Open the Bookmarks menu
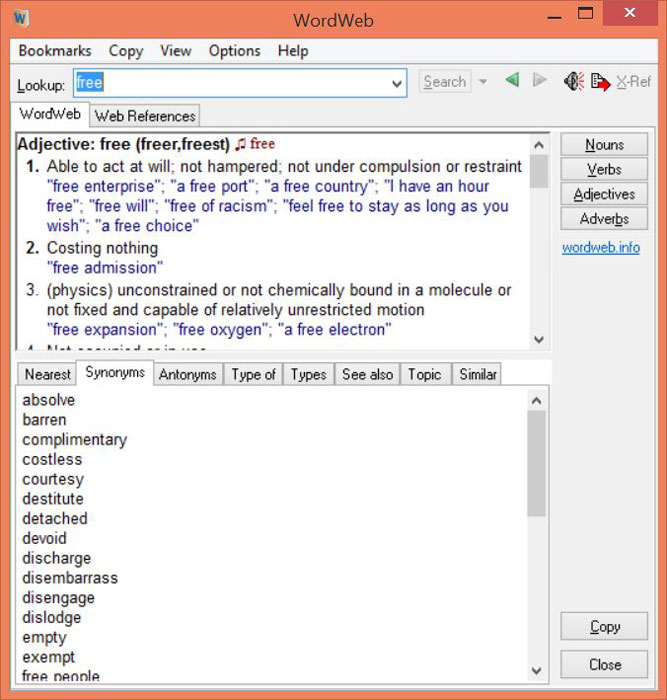Image resolution: width=667 pixels, height=700 pixels. click(55, 51)
